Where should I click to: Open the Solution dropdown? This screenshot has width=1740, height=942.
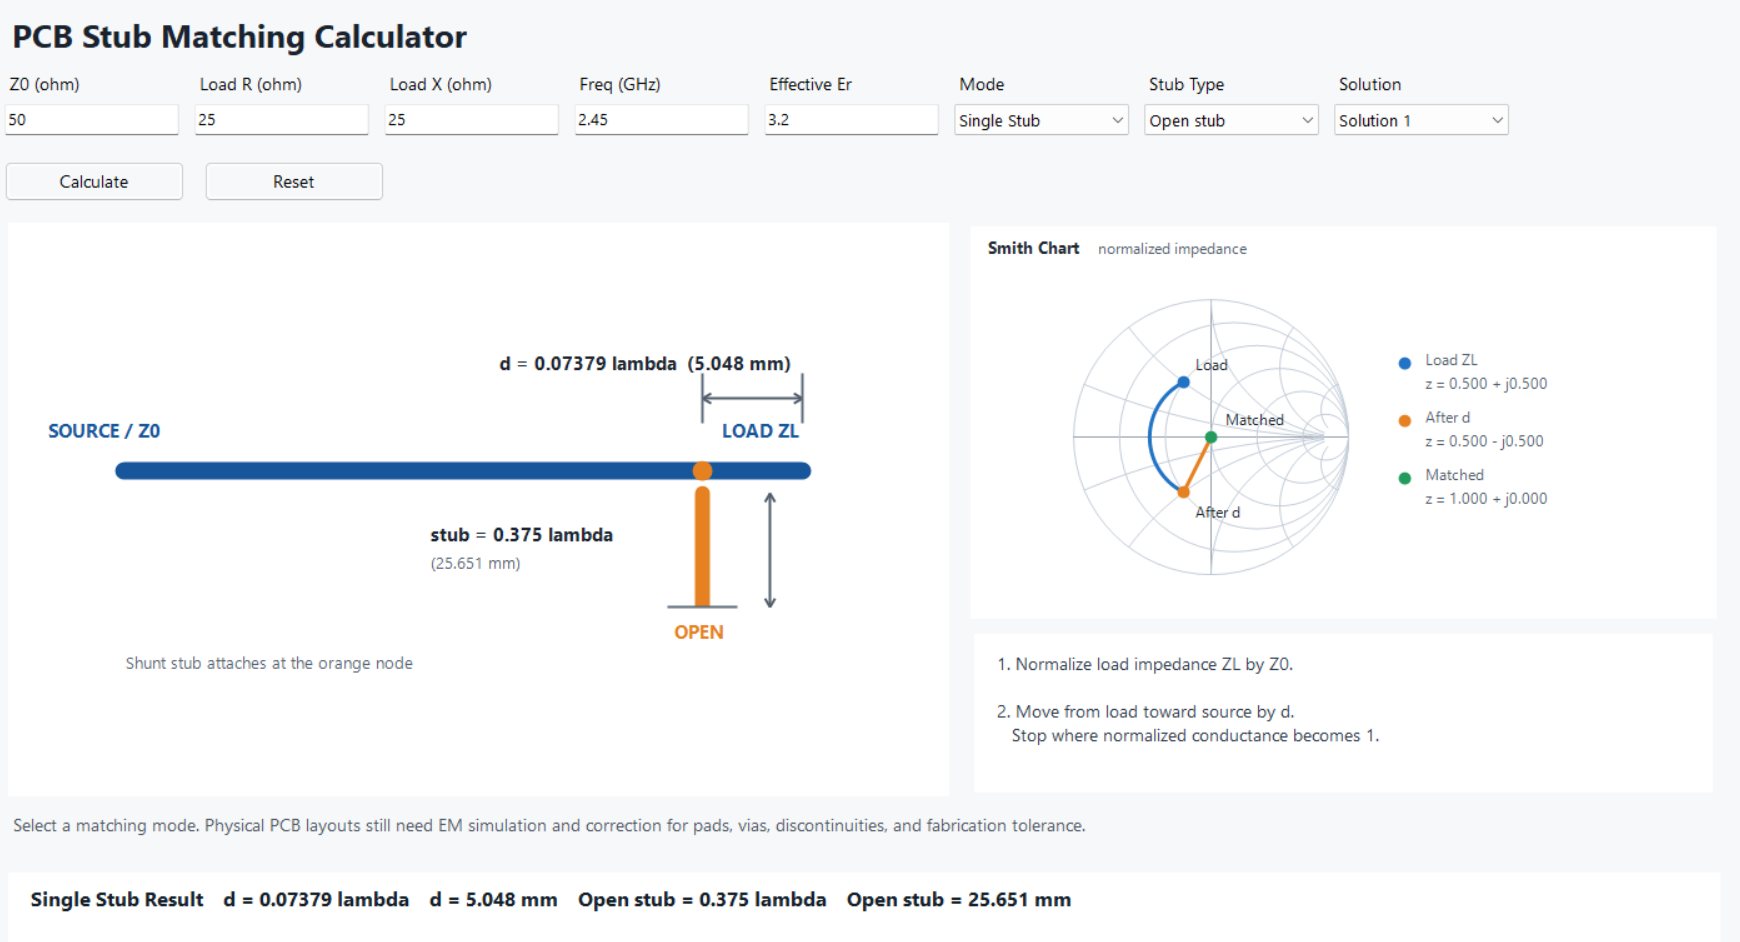point(1421,120)
